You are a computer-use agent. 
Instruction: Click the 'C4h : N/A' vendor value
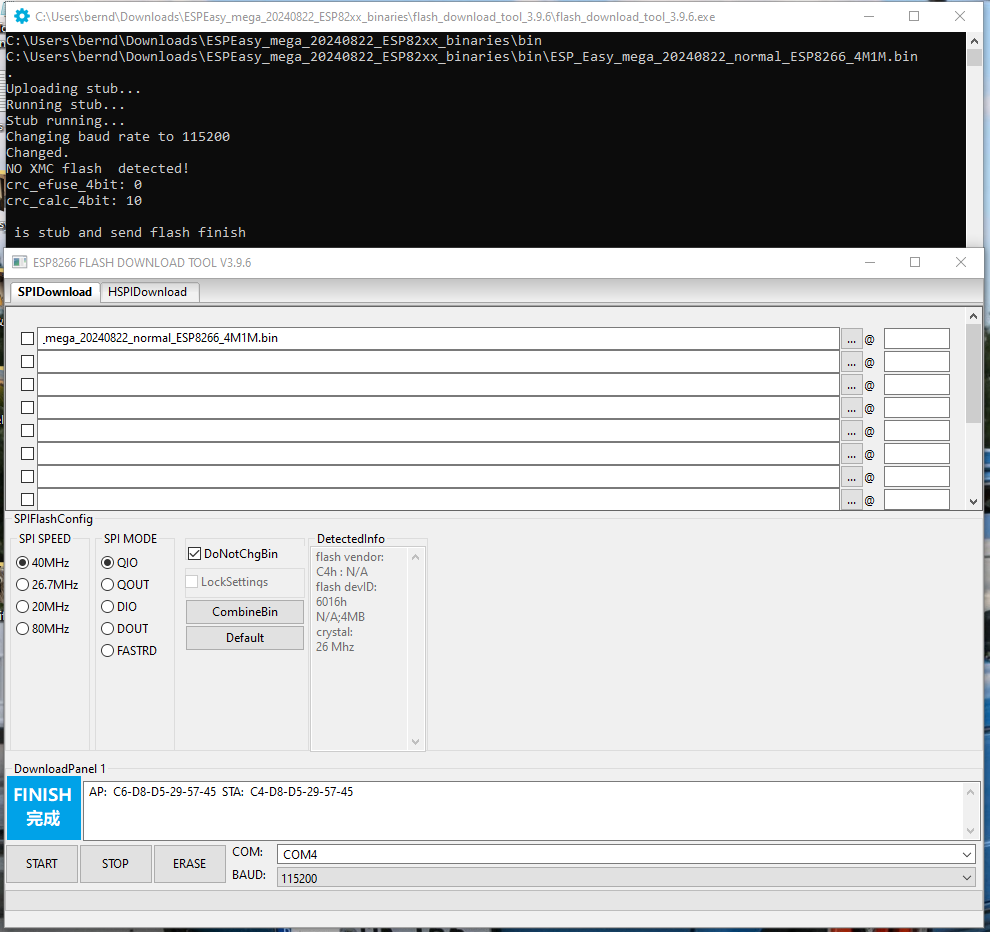342,572
